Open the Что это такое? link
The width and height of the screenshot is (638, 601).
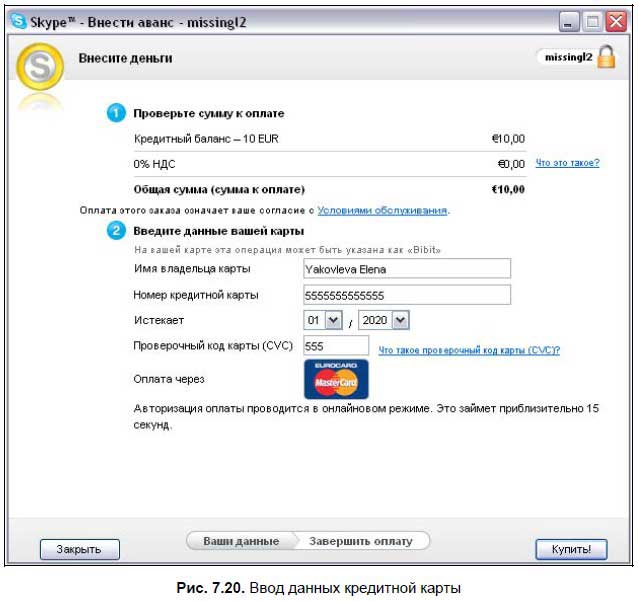point(567,163)
